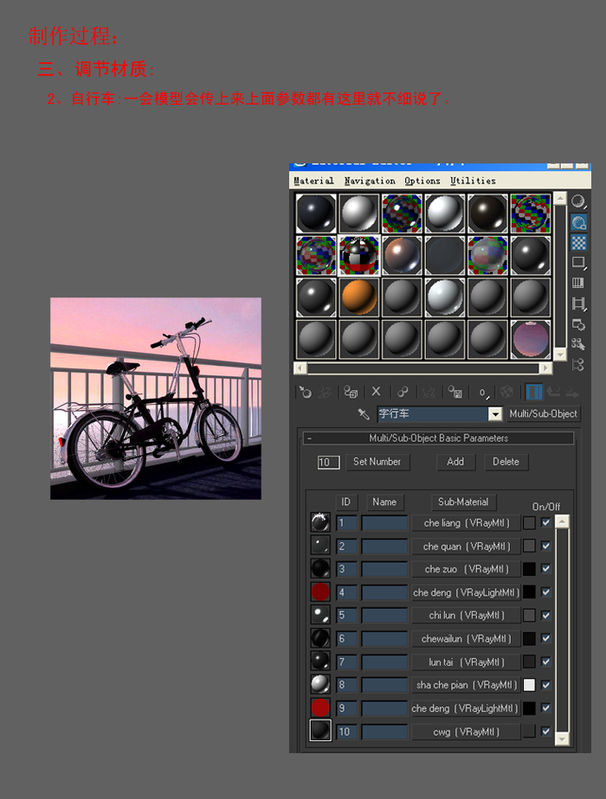Toggle the Show End Result icon
Viewport: 606px width, 799px height.
tap(534, 392)
